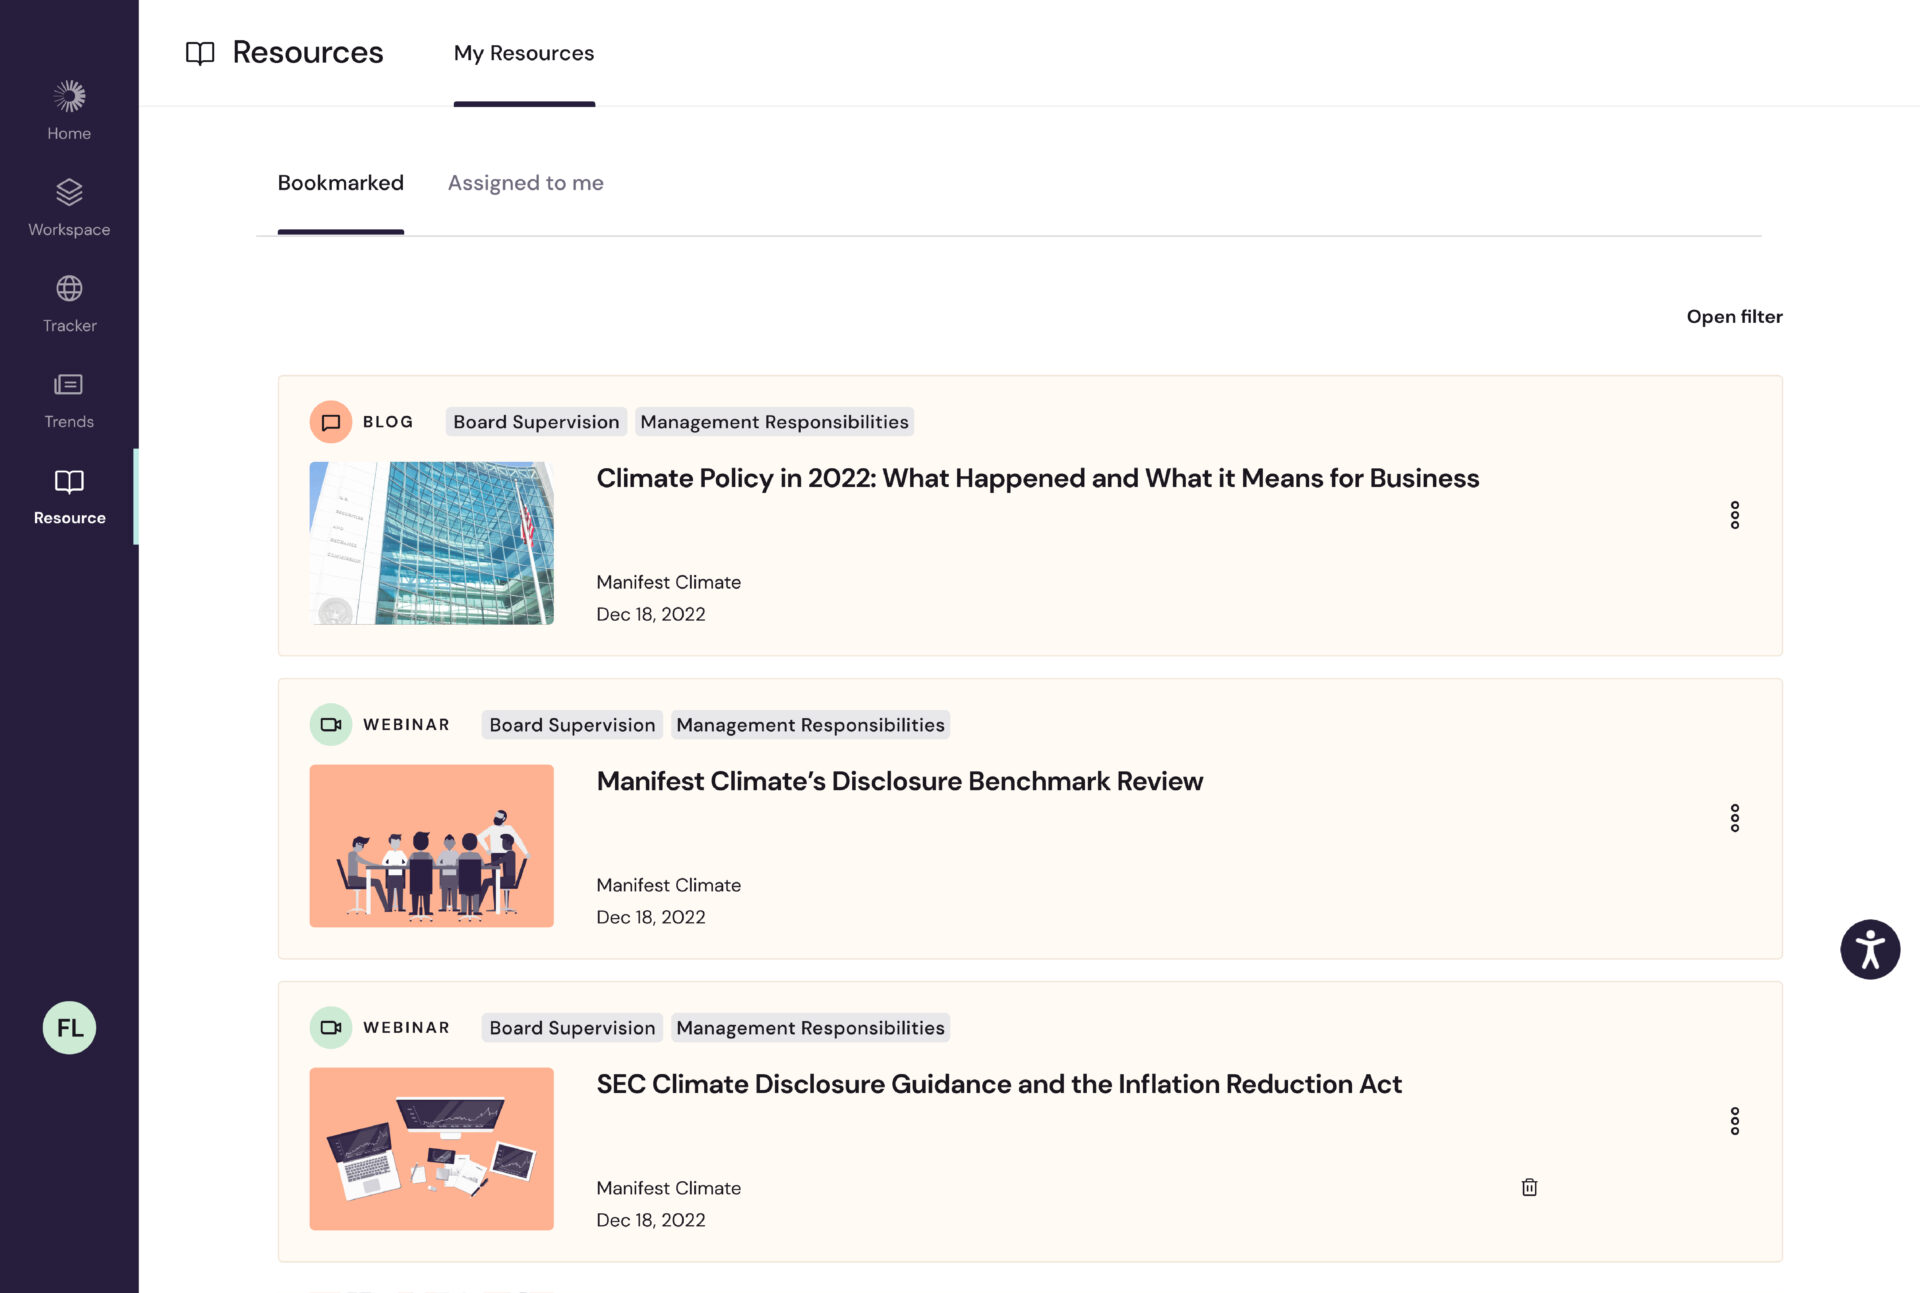Open the accessibility widget

1869,949
